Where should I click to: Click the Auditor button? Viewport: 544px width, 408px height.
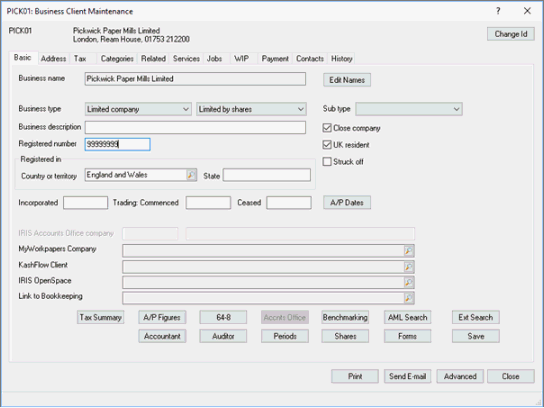(223, 336)
